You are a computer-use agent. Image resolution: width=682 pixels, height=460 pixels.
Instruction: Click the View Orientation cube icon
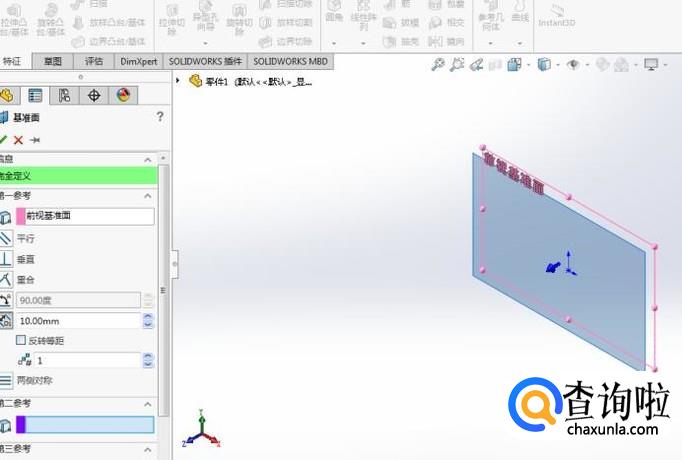click(514, 65)
